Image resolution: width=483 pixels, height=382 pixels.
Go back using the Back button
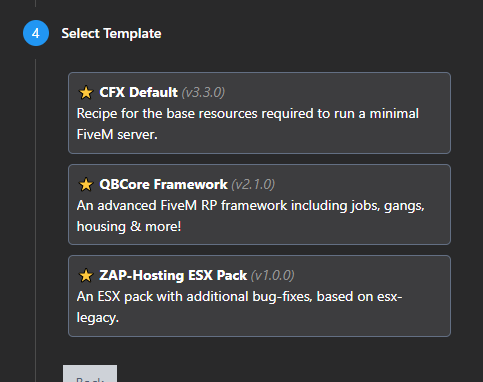click(x=90, y=374)
